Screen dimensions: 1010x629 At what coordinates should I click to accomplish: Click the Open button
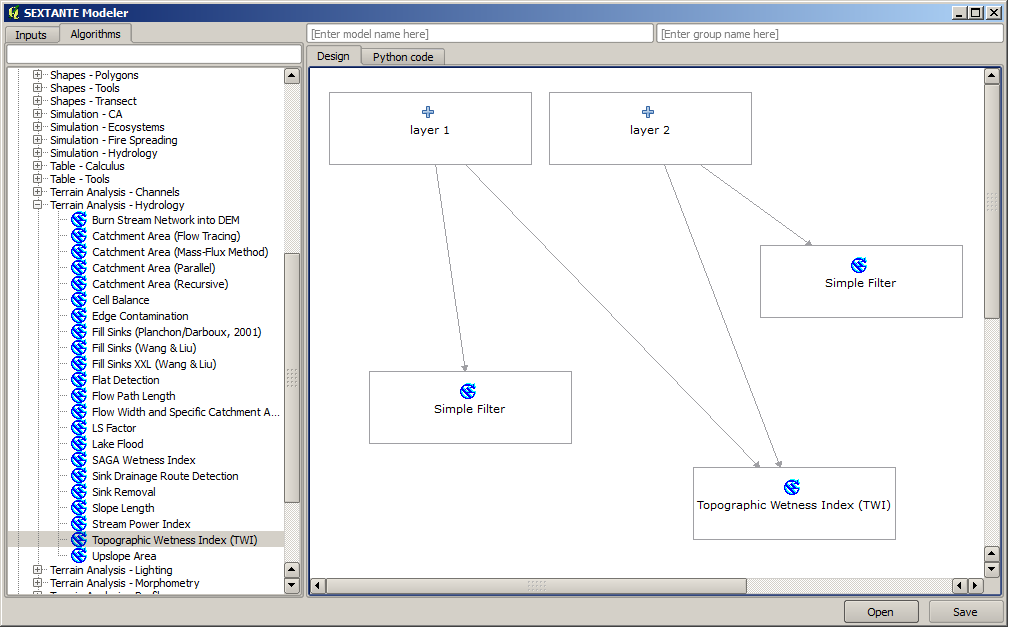pyautogui.click(x=880, y=612)
